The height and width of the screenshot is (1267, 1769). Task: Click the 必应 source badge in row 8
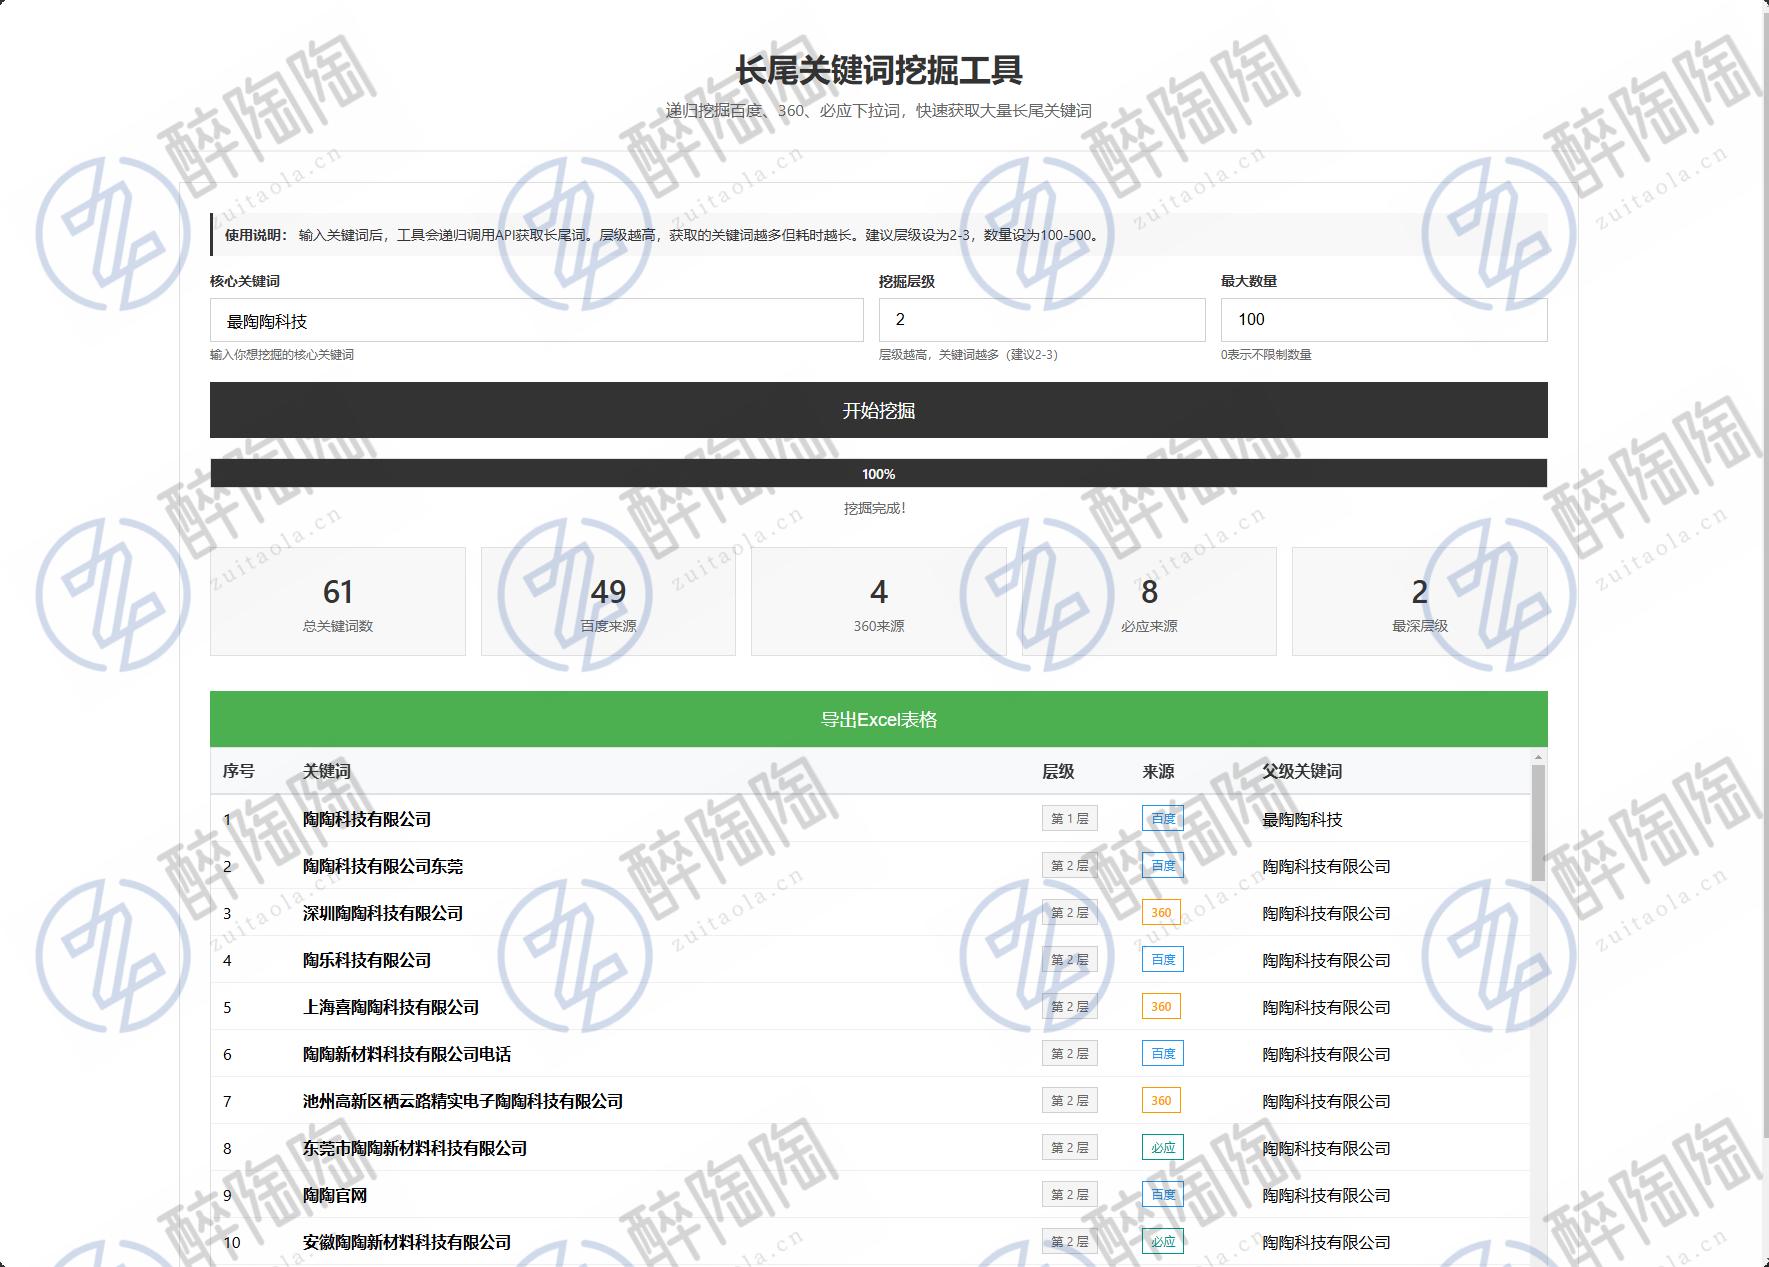pos(1162,1148)
